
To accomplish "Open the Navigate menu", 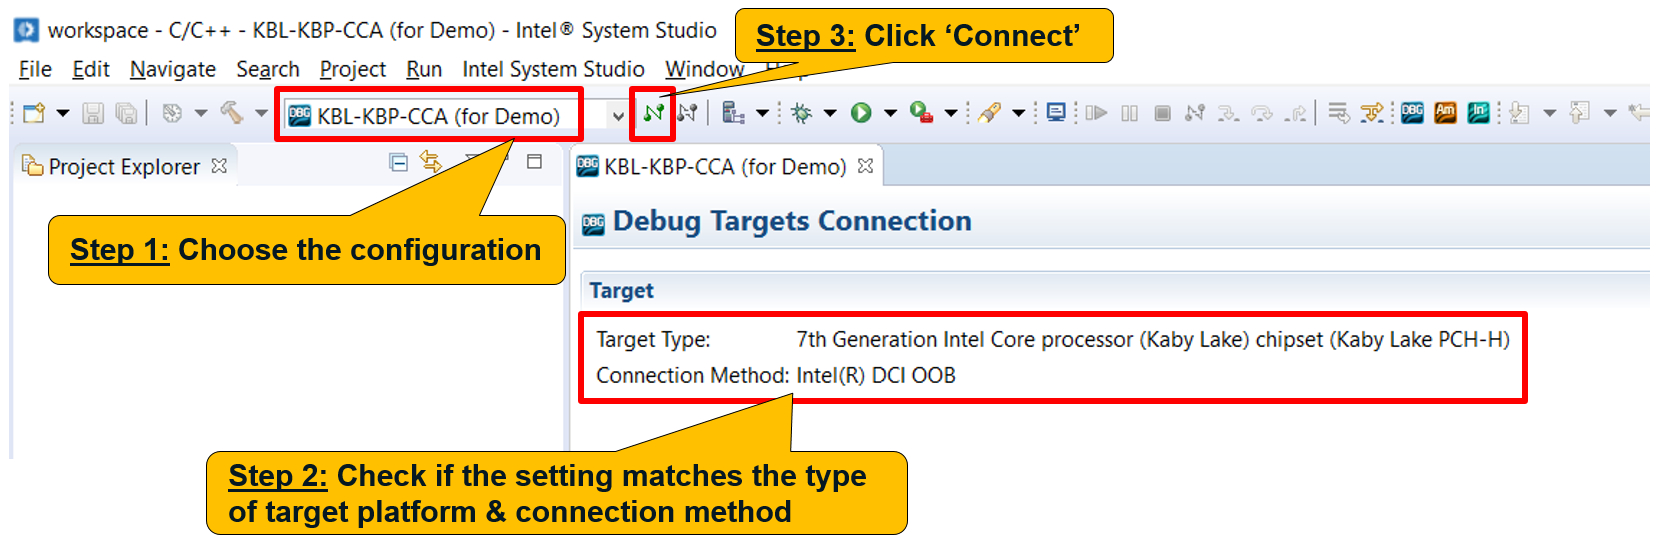I will pyautogui.click(x=173, y=69).
